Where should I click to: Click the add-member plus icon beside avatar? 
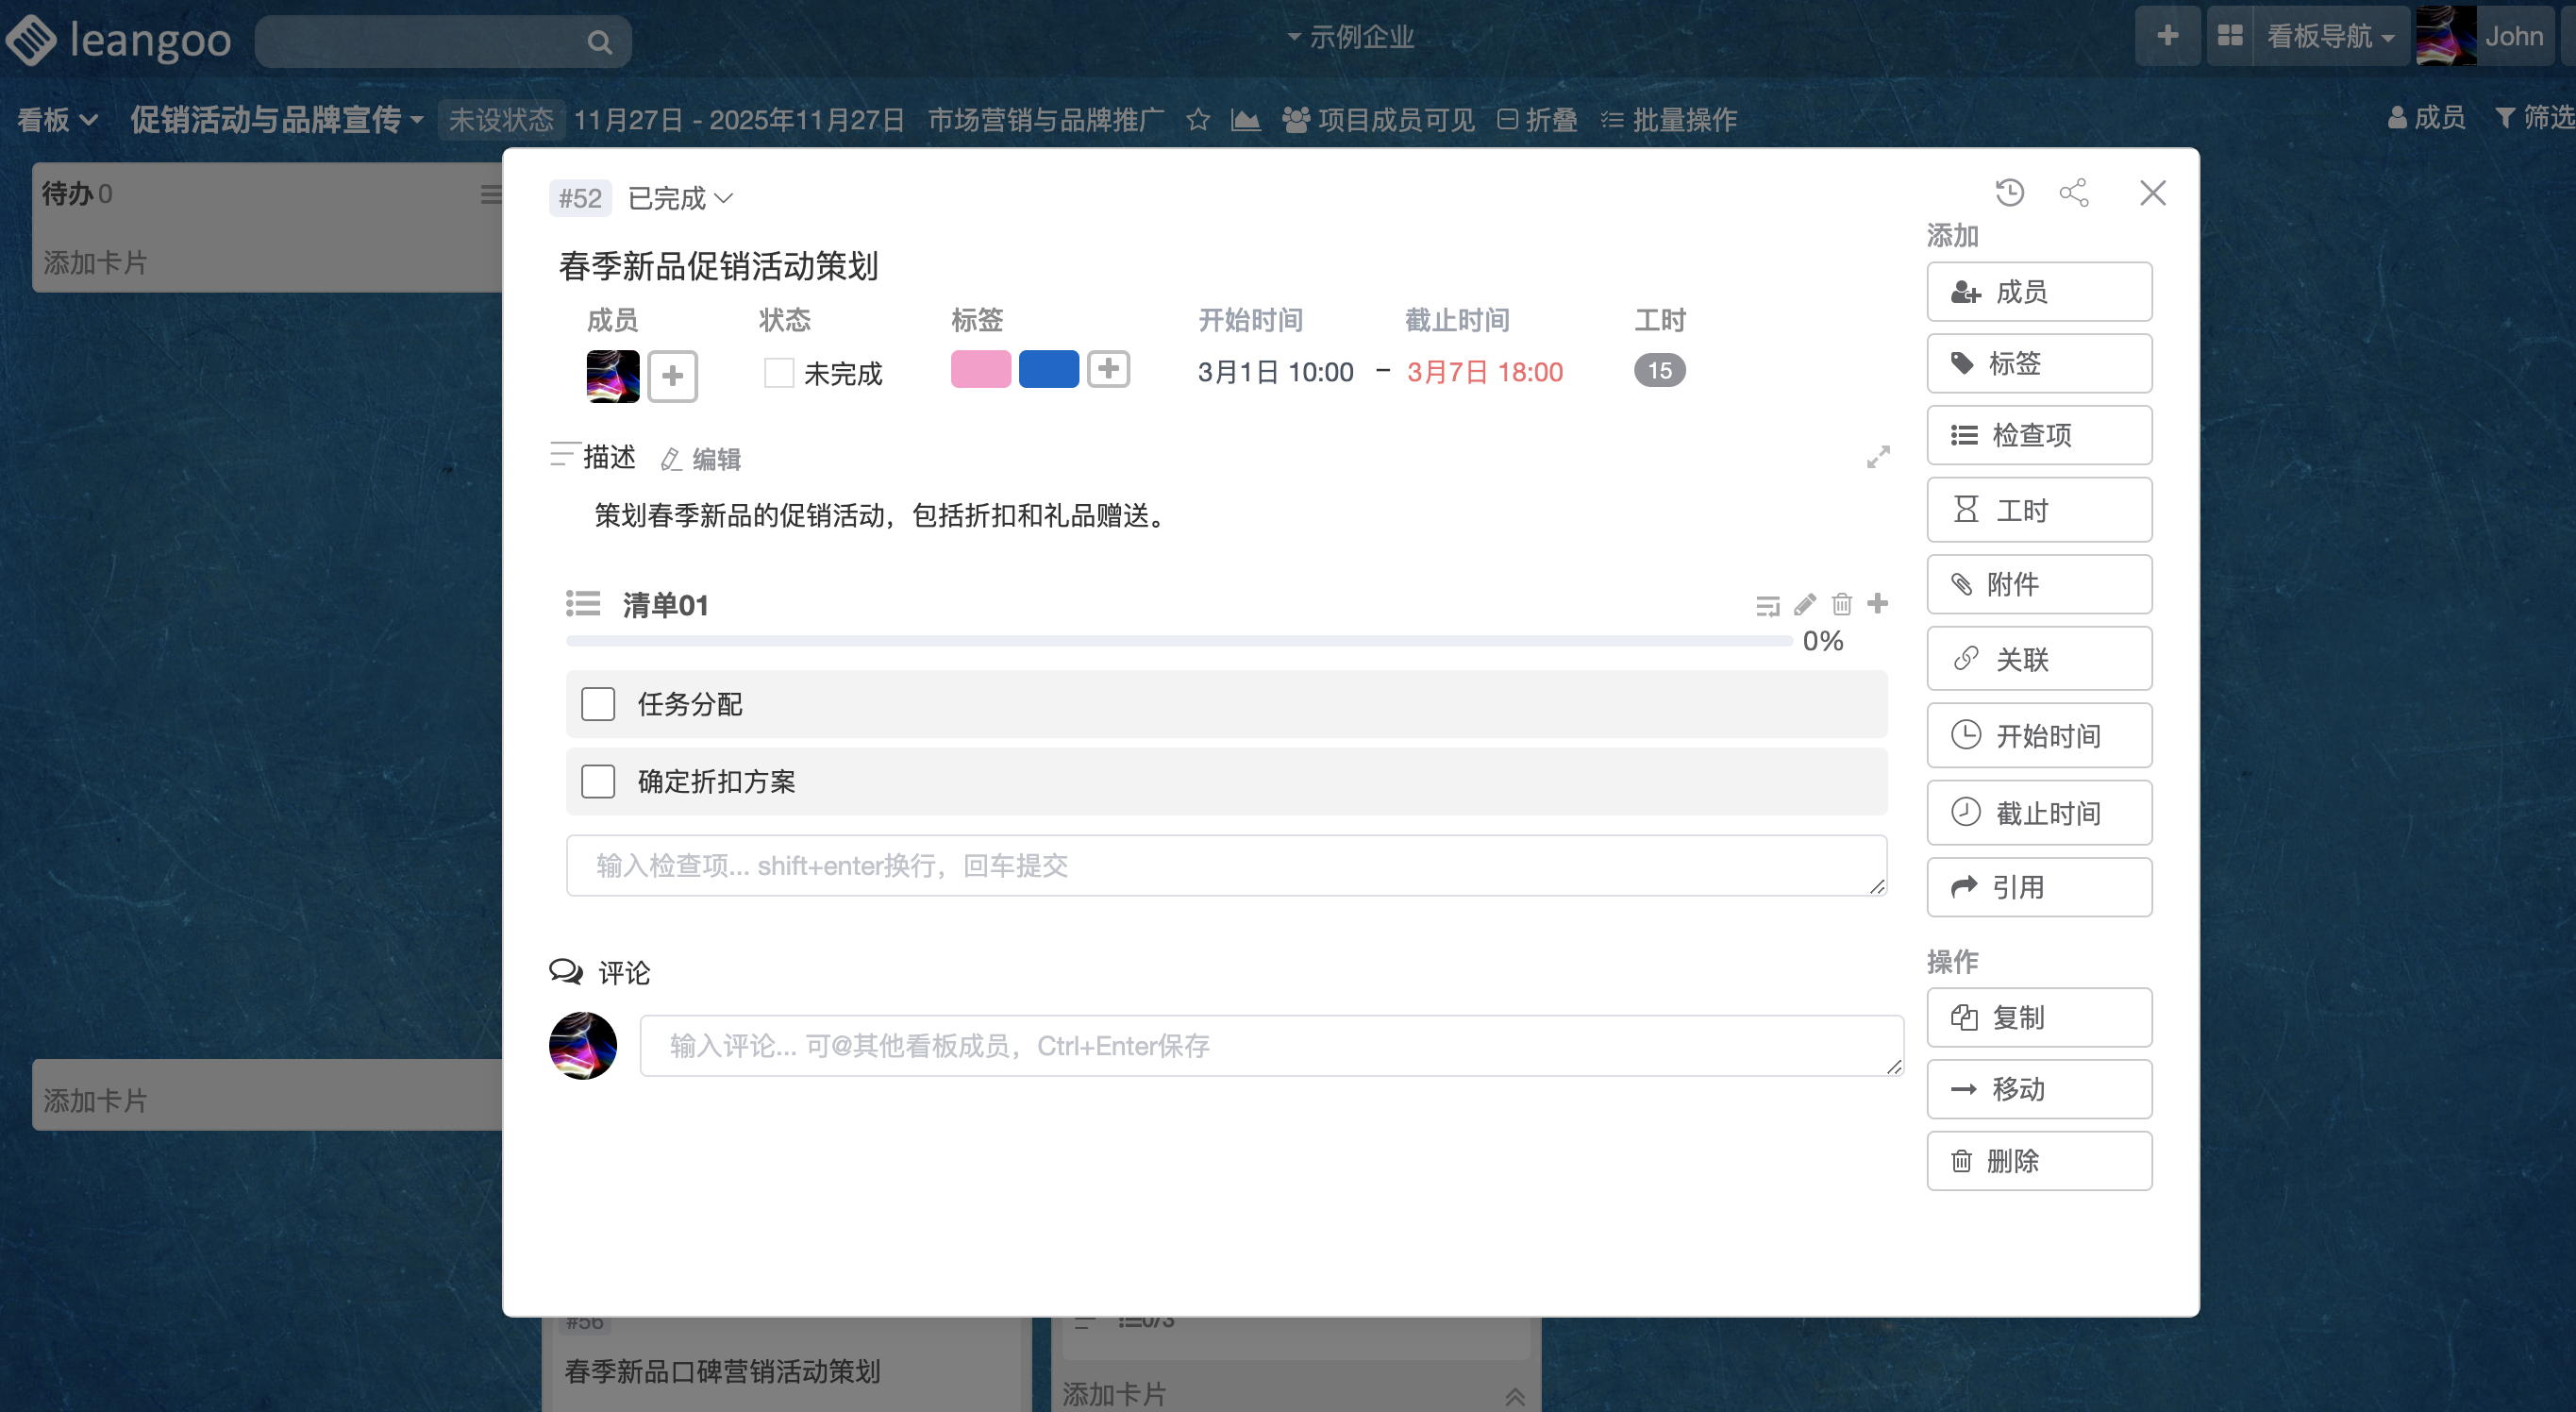coord(672,376)
